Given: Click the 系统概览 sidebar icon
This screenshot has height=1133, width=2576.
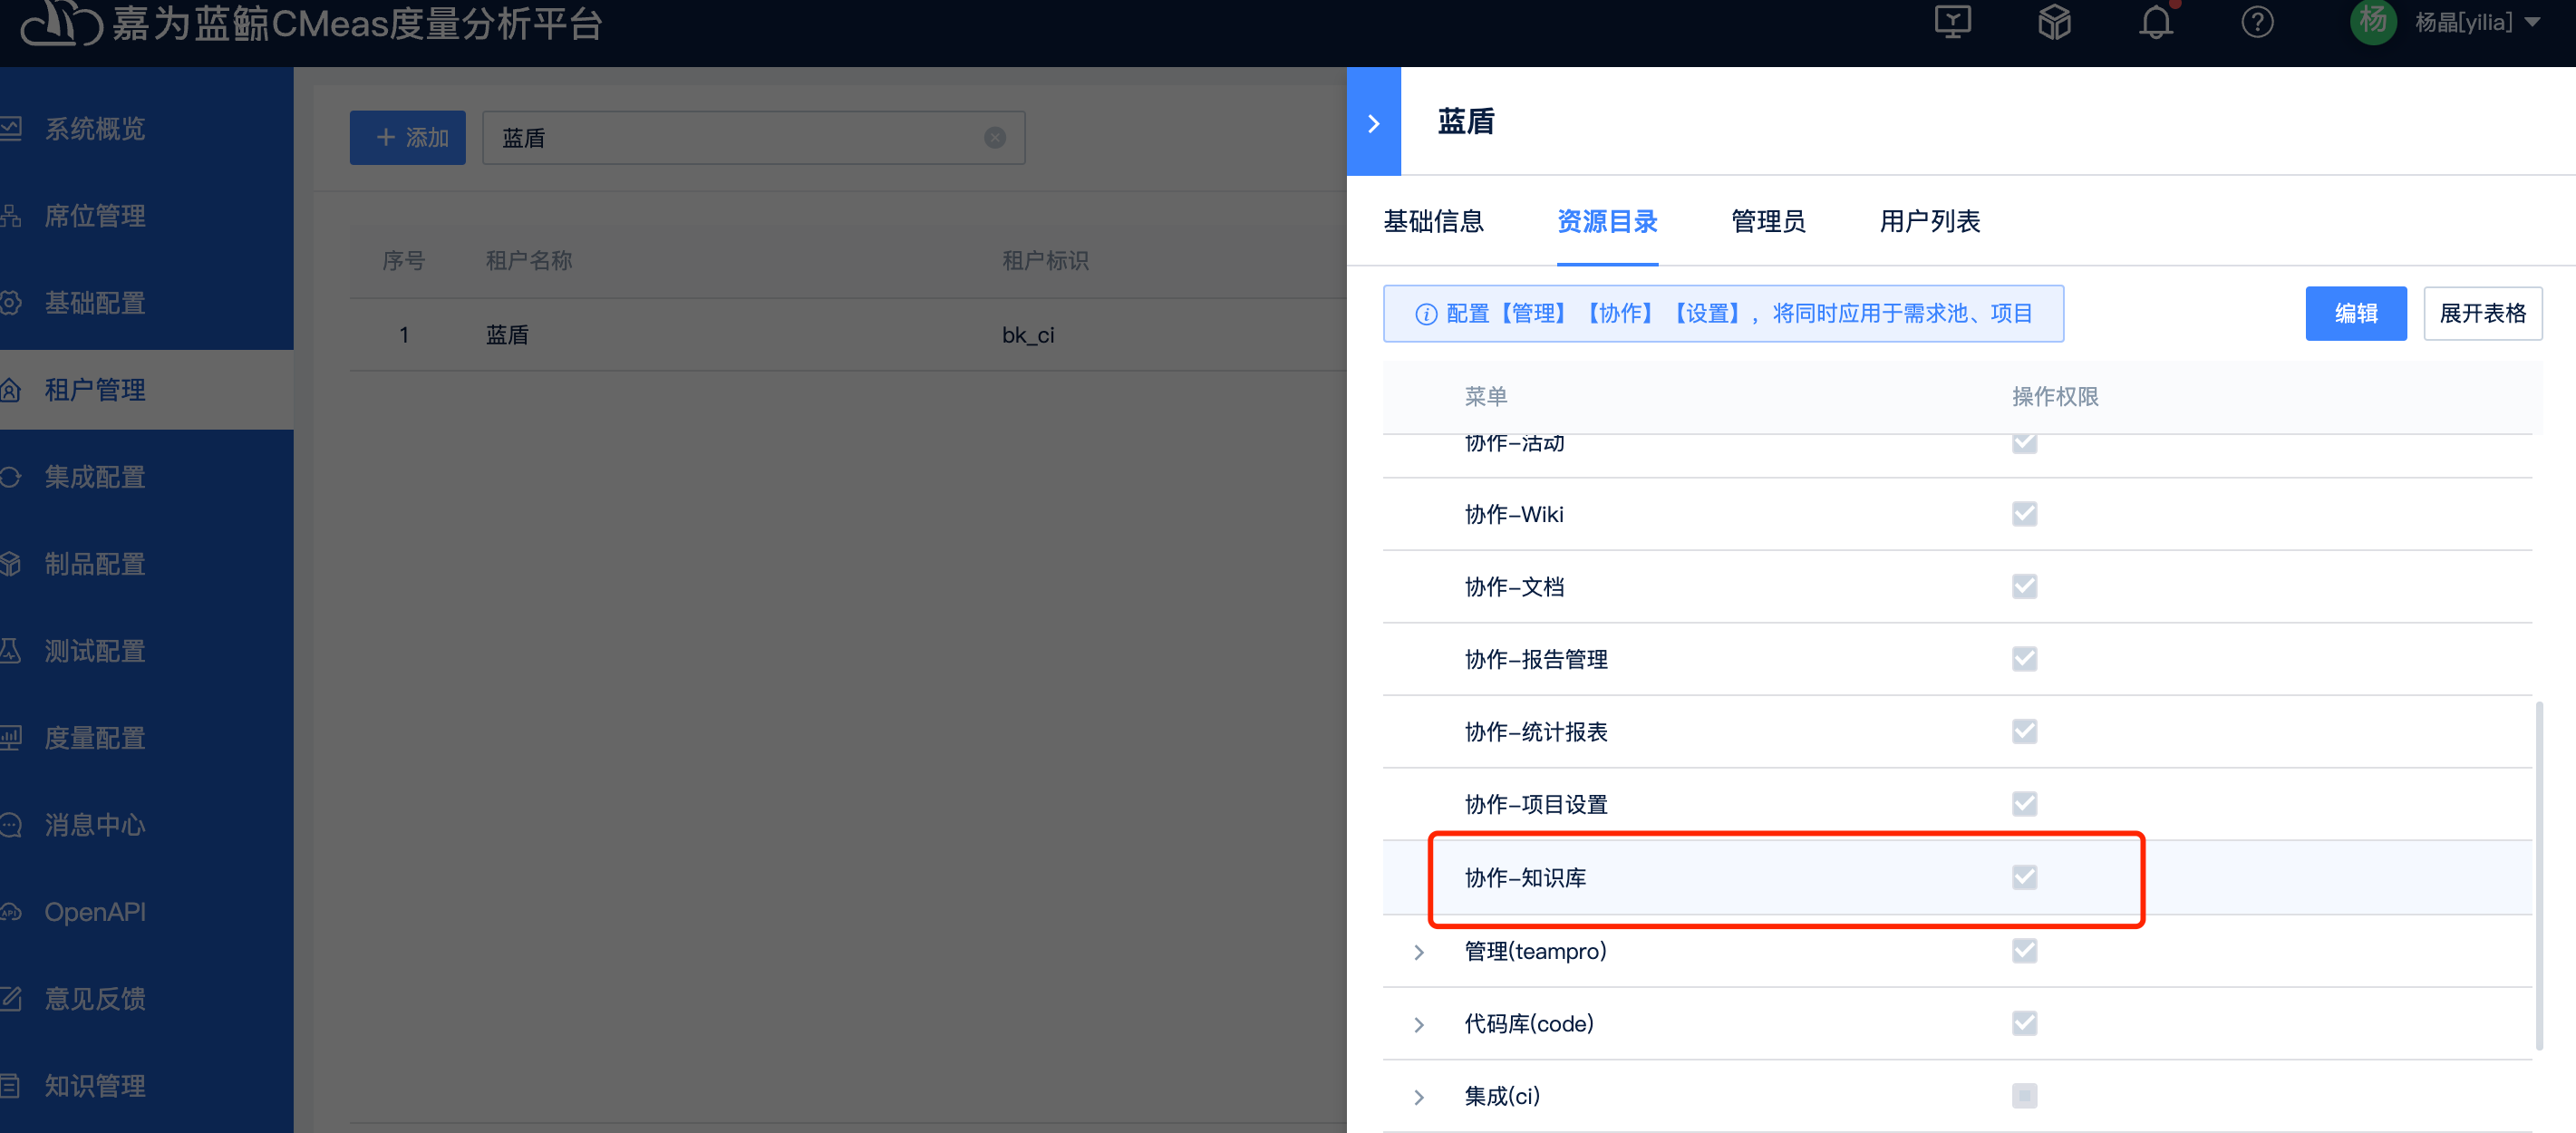Looking at the screenshot, I should coord(10,128).
